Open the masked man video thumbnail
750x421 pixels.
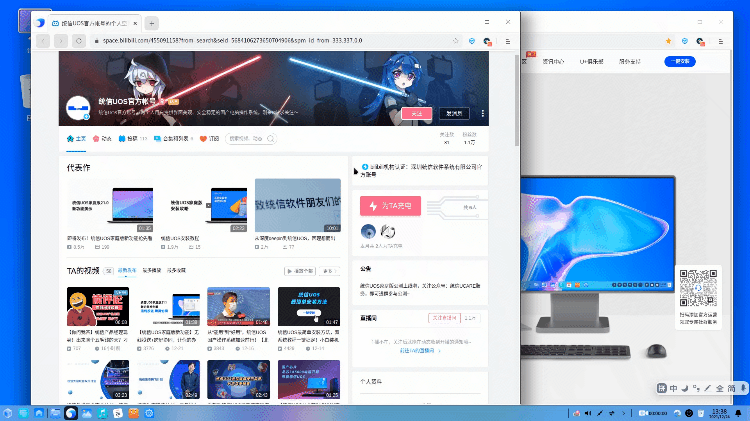[x=238, y=307]
